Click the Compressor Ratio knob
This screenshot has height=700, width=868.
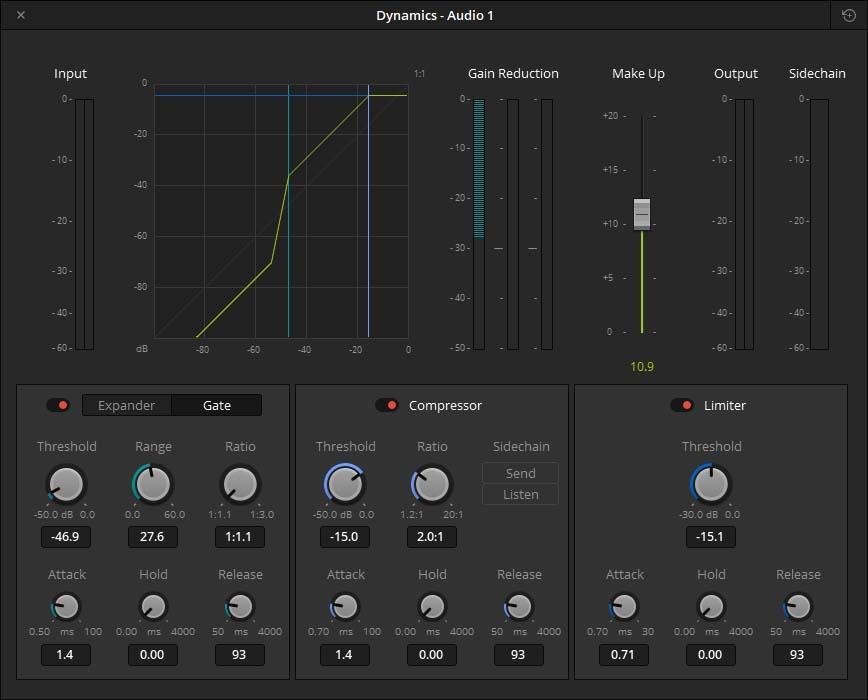(x=432, y=485)
